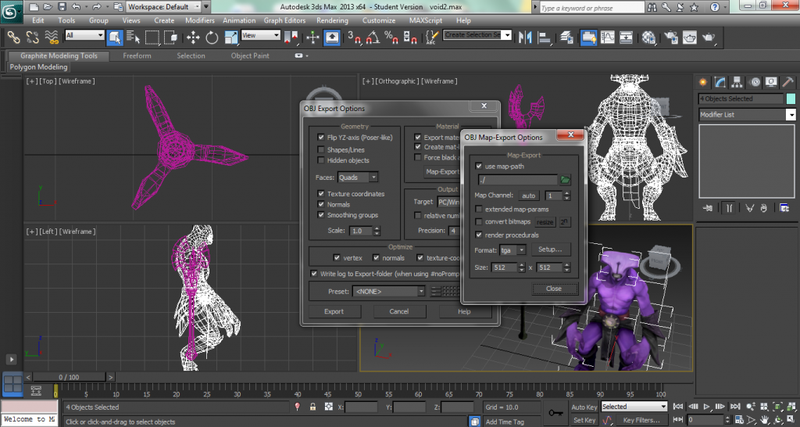The image size is (800, 427).
Task: Click the Unlink Selection tool
Action: (x=33, y=37)
